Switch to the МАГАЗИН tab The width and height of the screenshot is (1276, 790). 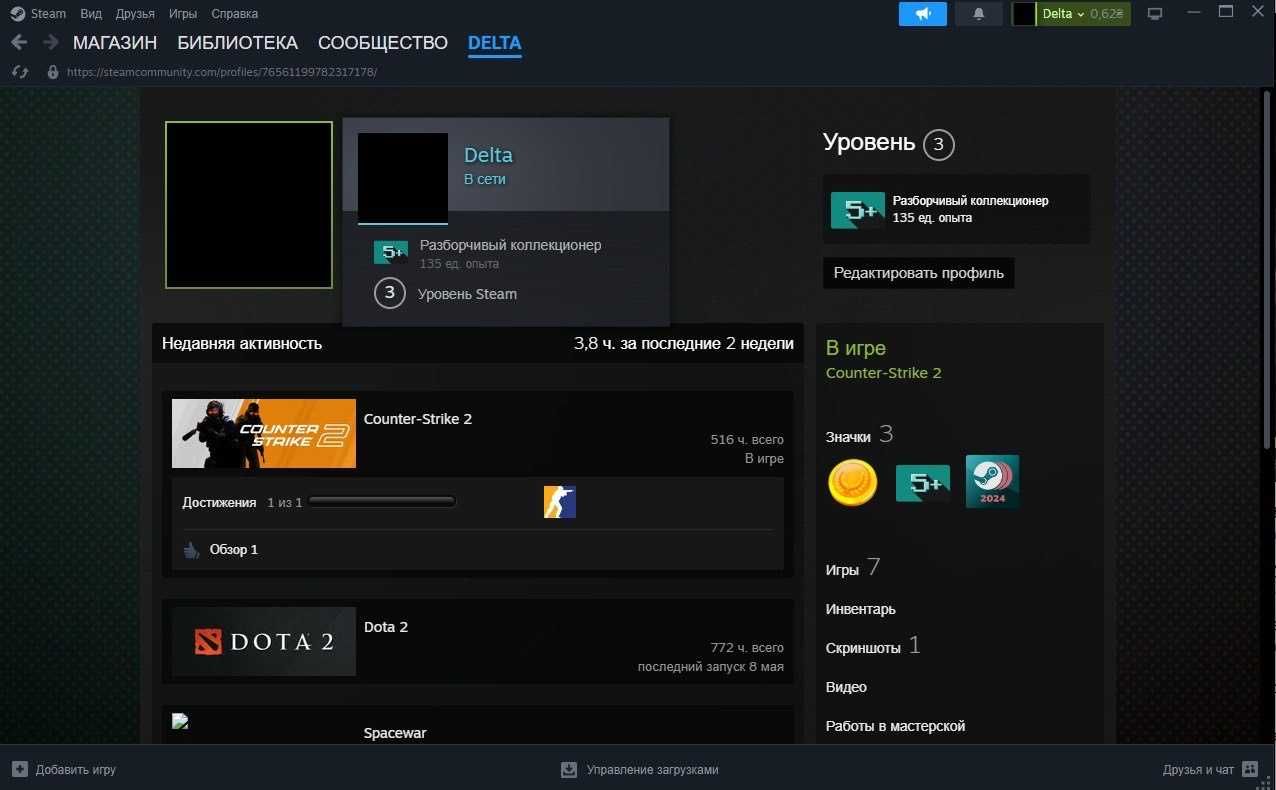[x=115, y=43]
